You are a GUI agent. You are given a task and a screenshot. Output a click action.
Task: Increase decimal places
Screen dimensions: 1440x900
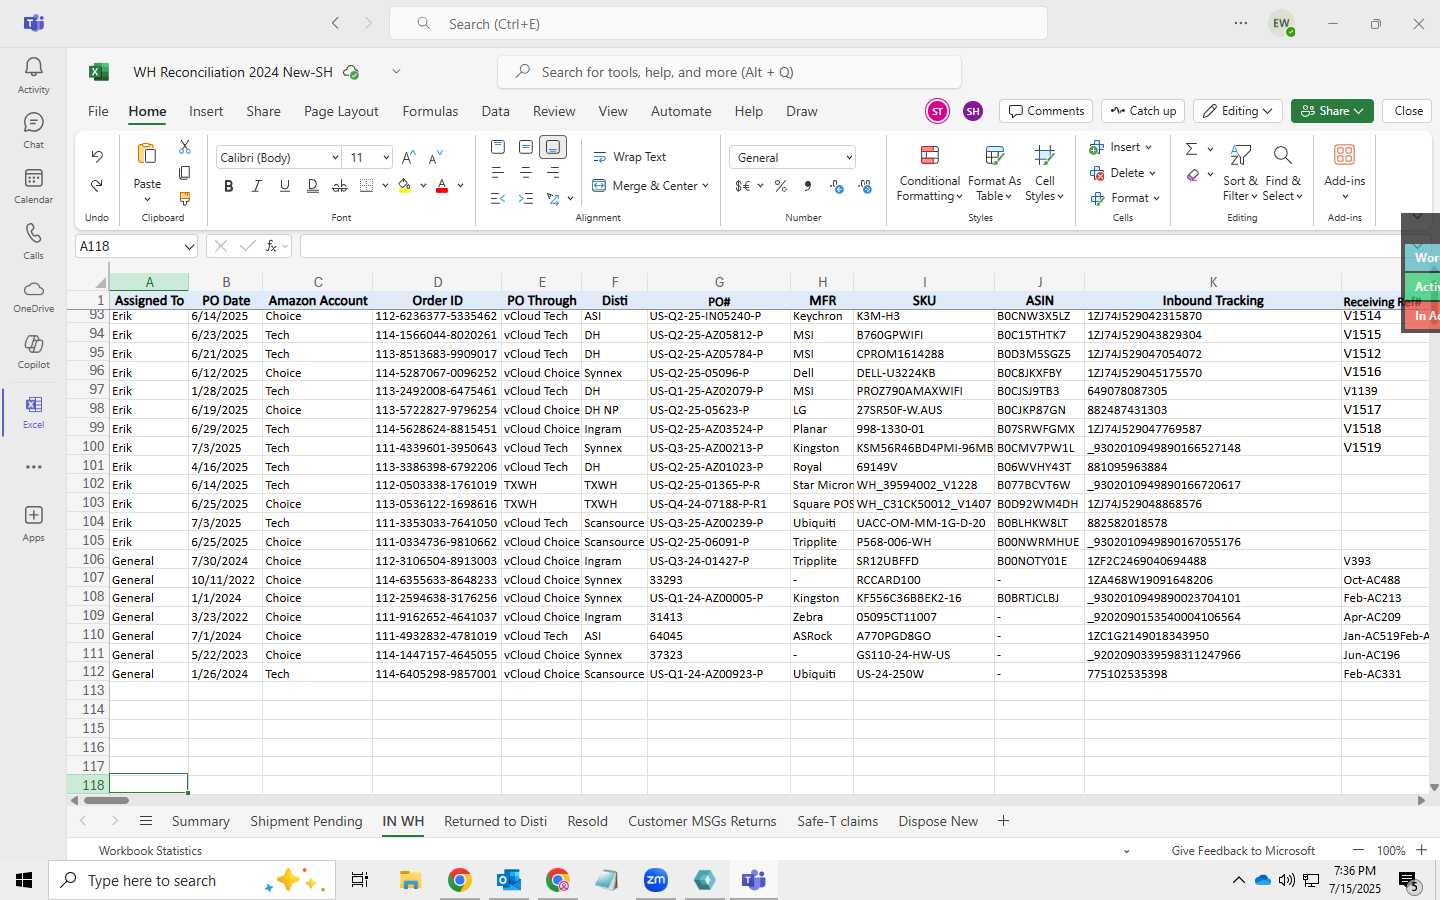(837, 186)
